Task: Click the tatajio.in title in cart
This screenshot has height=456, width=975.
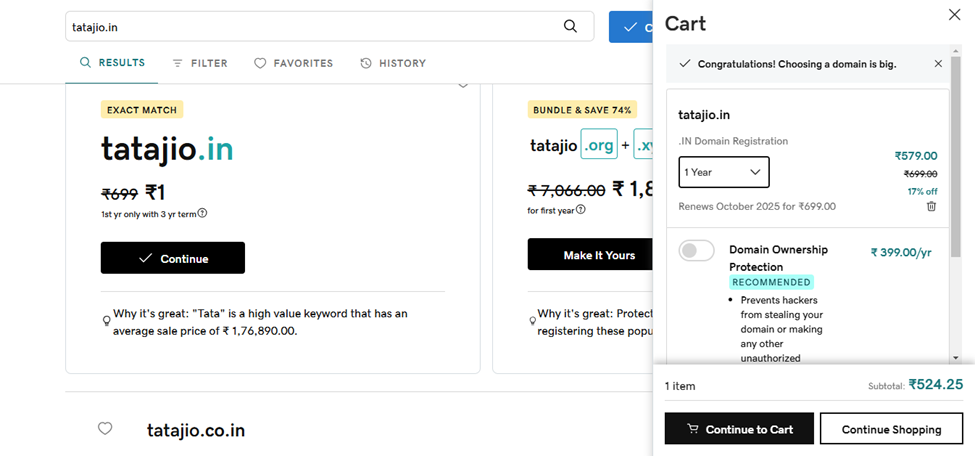Action: tap(704, 115)
